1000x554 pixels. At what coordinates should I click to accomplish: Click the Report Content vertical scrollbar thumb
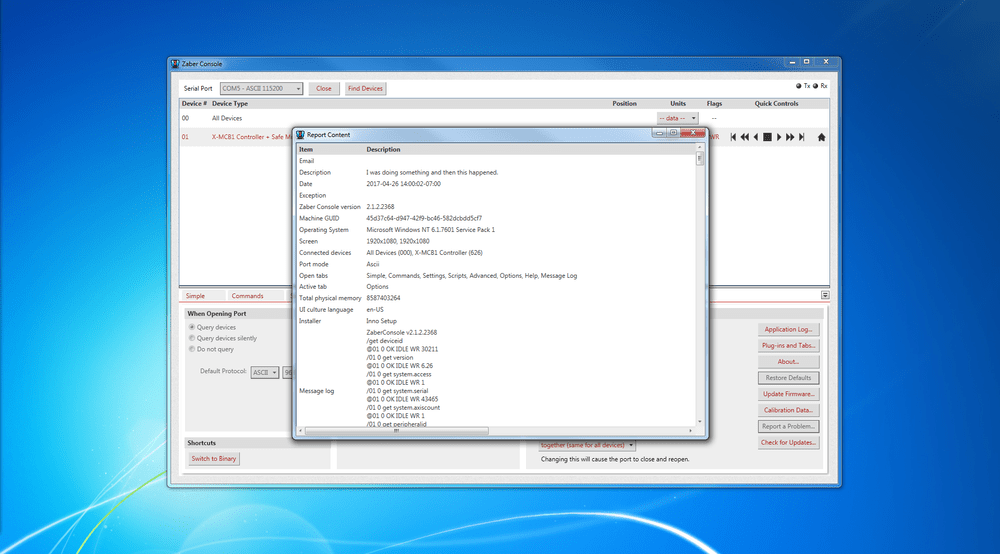coord(700,158)
